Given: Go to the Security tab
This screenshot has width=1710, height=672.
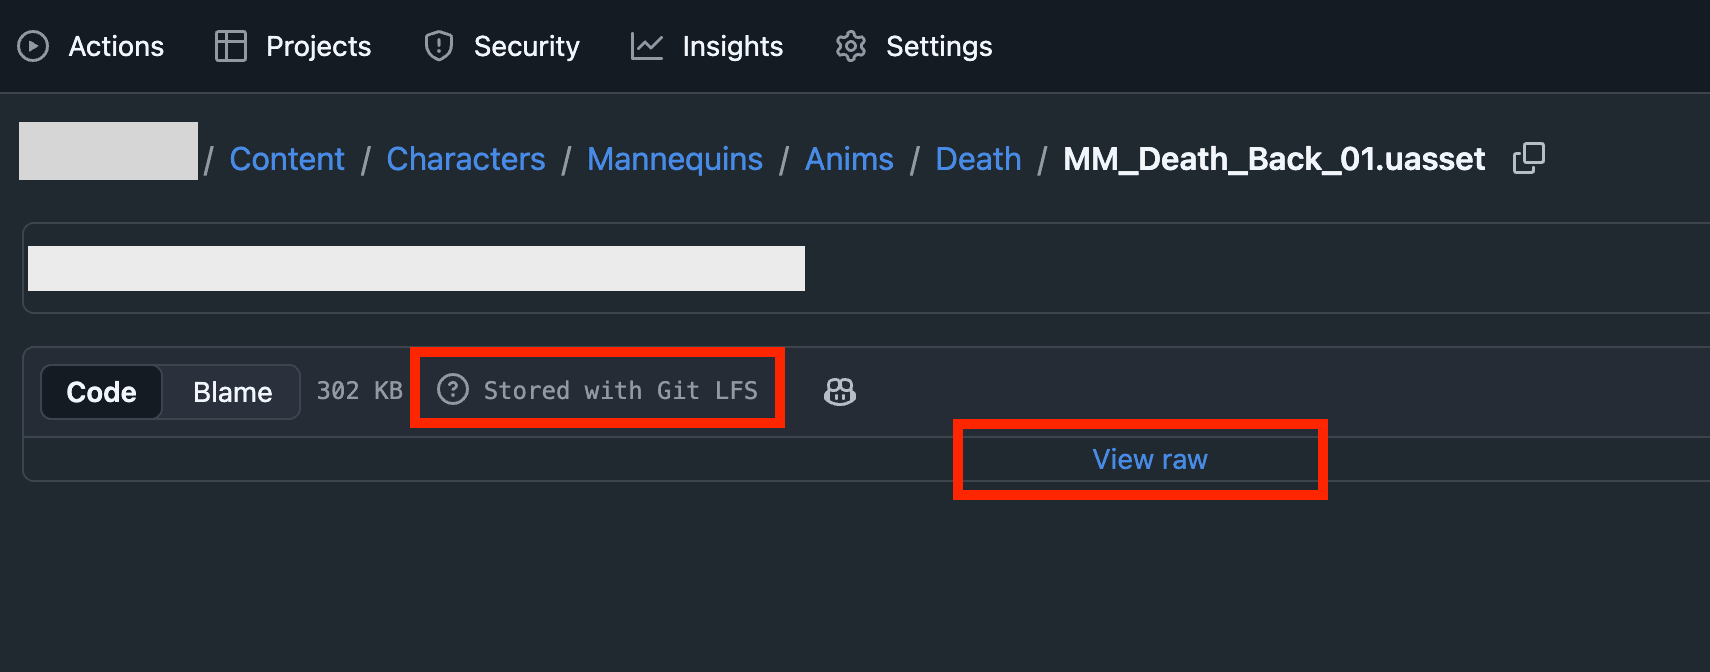Looking at the screenshot, I should (526, 46).
